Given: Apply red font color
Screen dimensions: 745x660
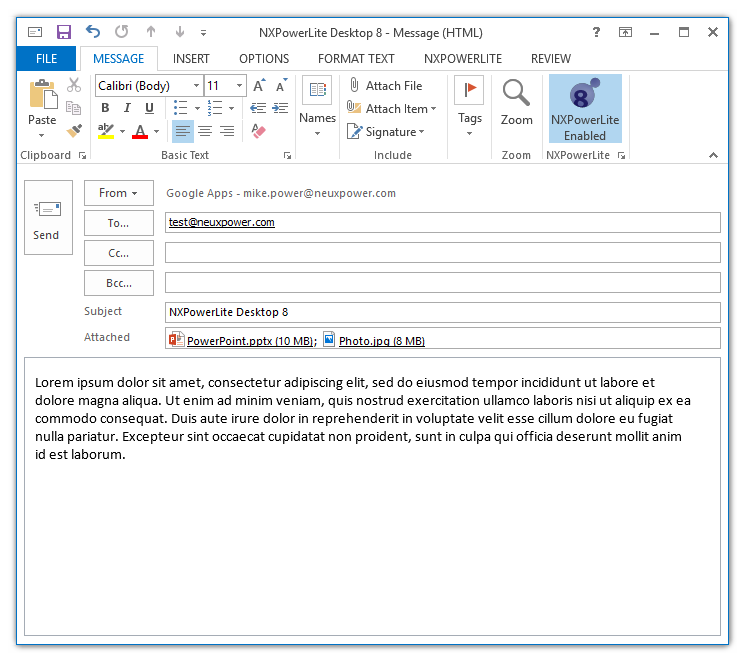Looking at the screenshot, I should [140, 131].
